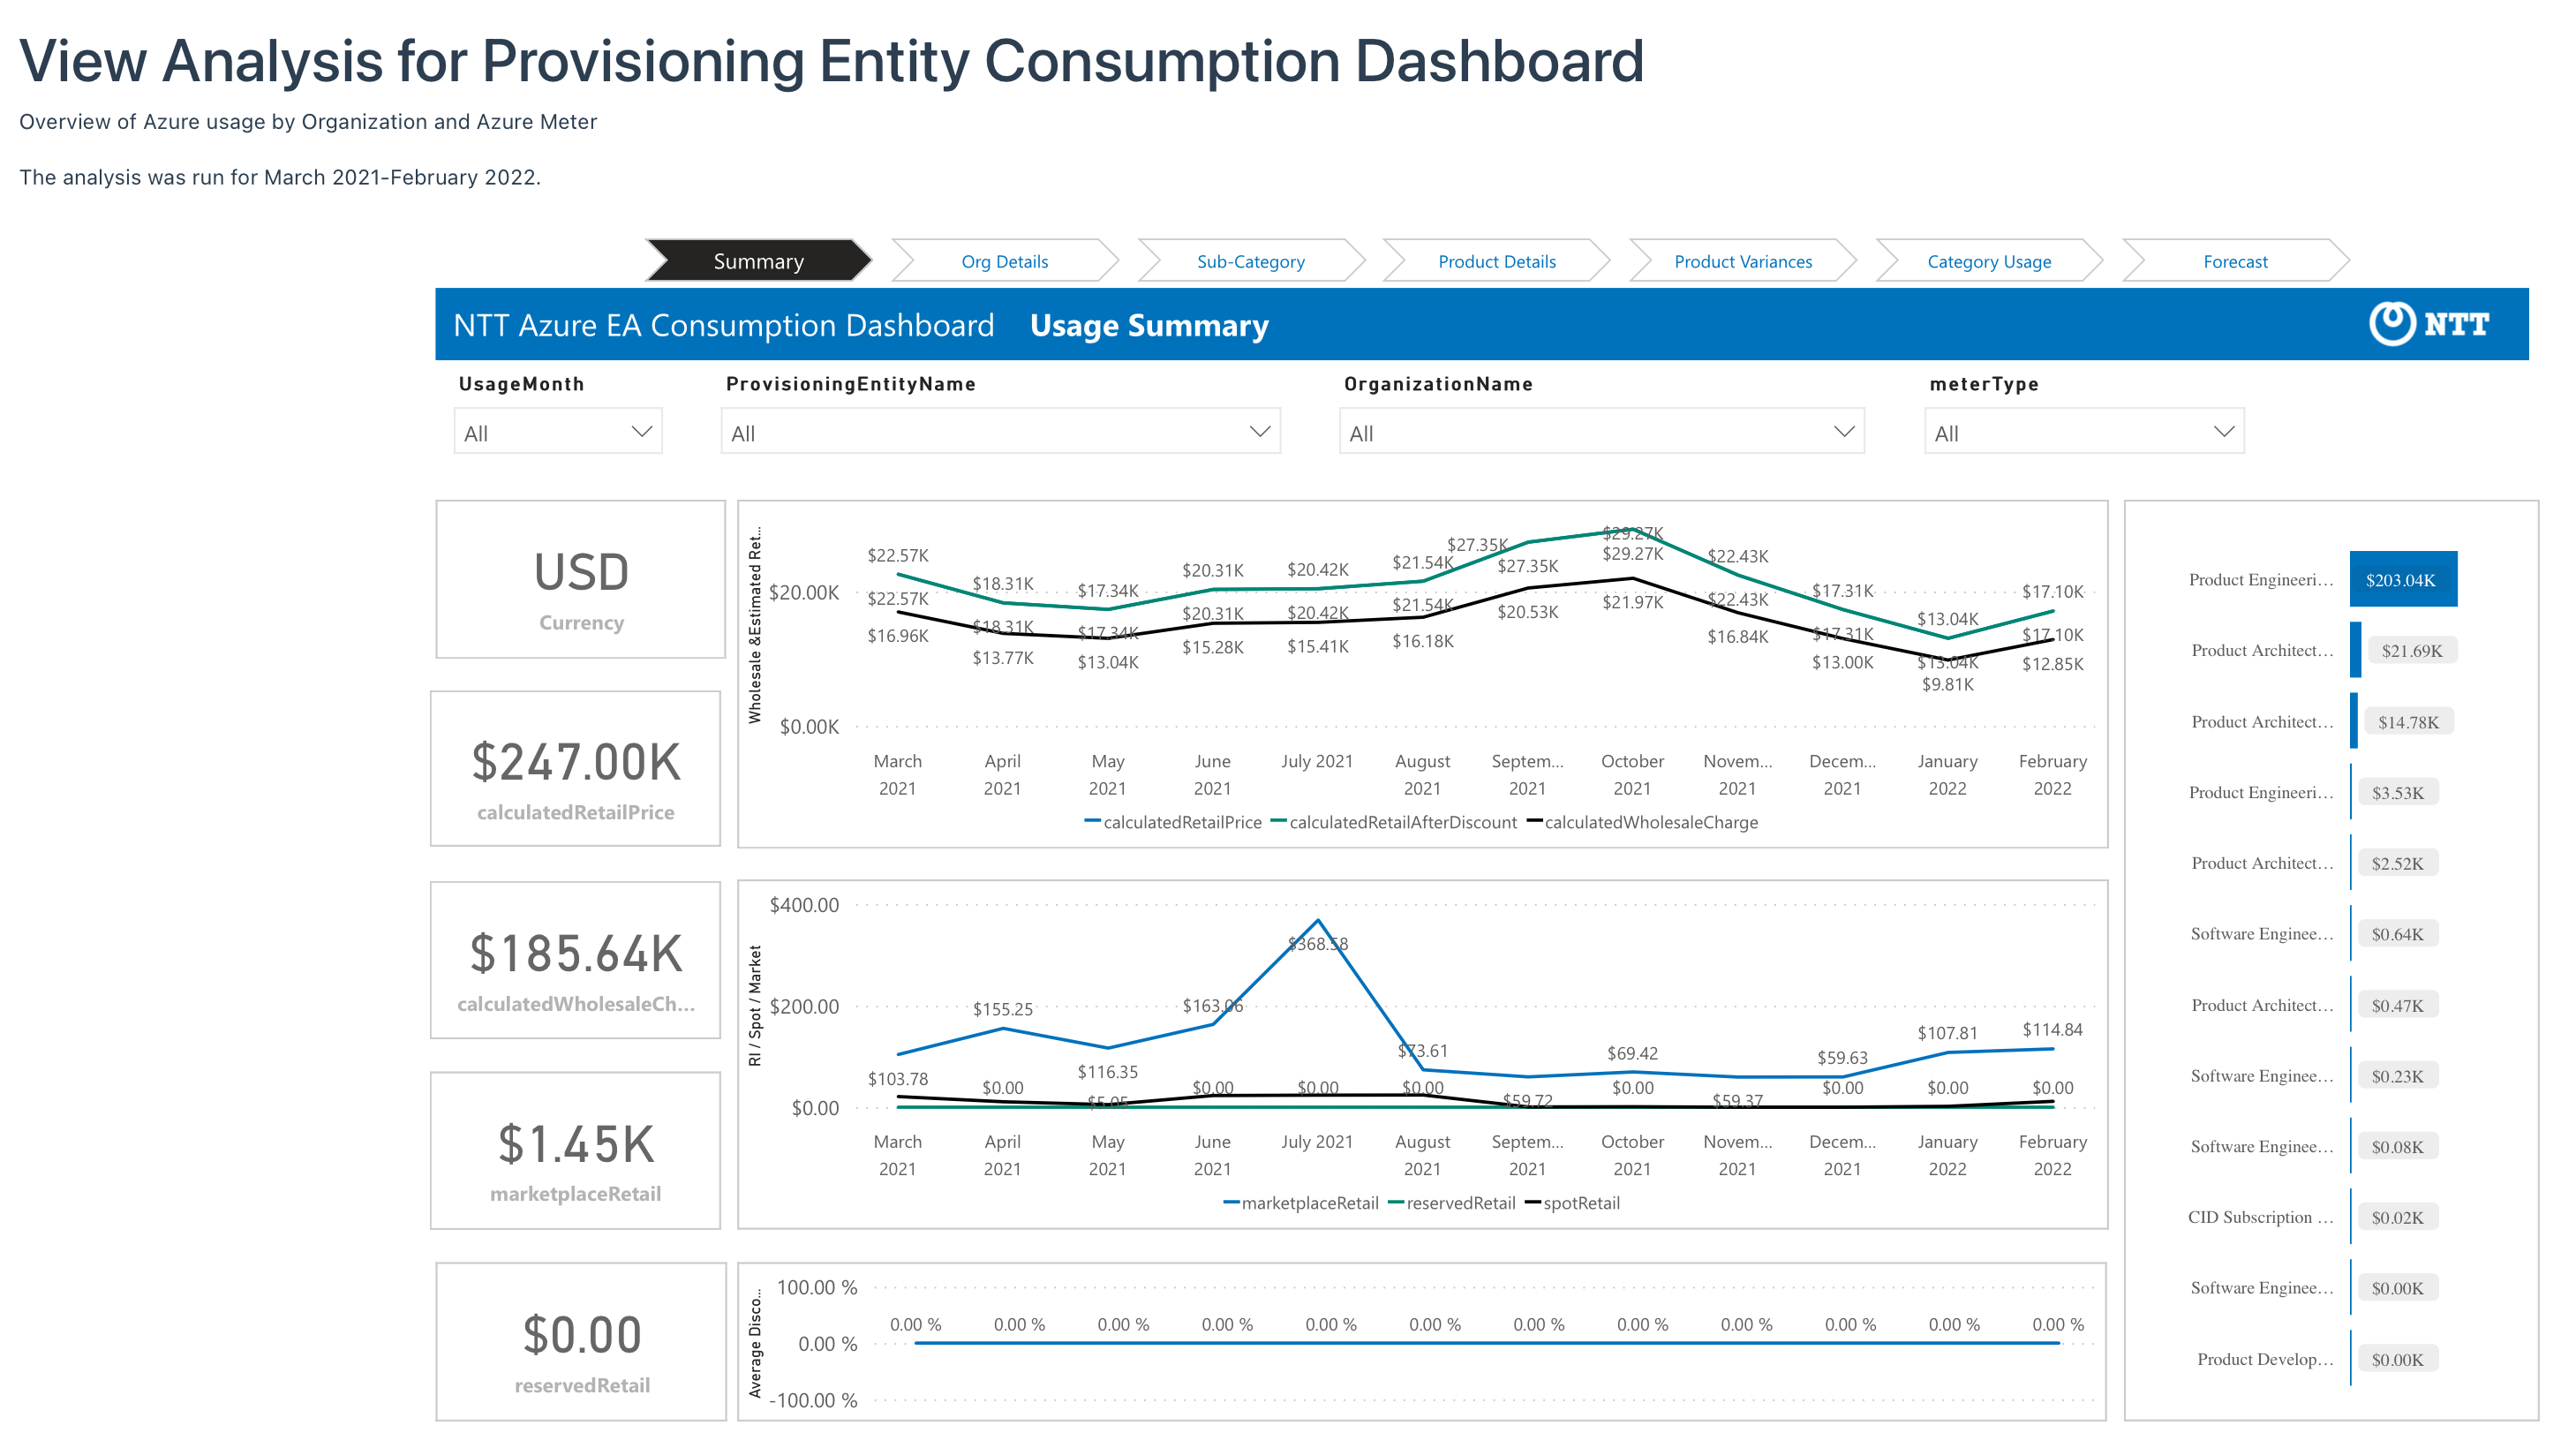This screenshot has height=1448, width=2576.
Task: Click the NTT logo in the header
Action: [x=2428, y=324]
